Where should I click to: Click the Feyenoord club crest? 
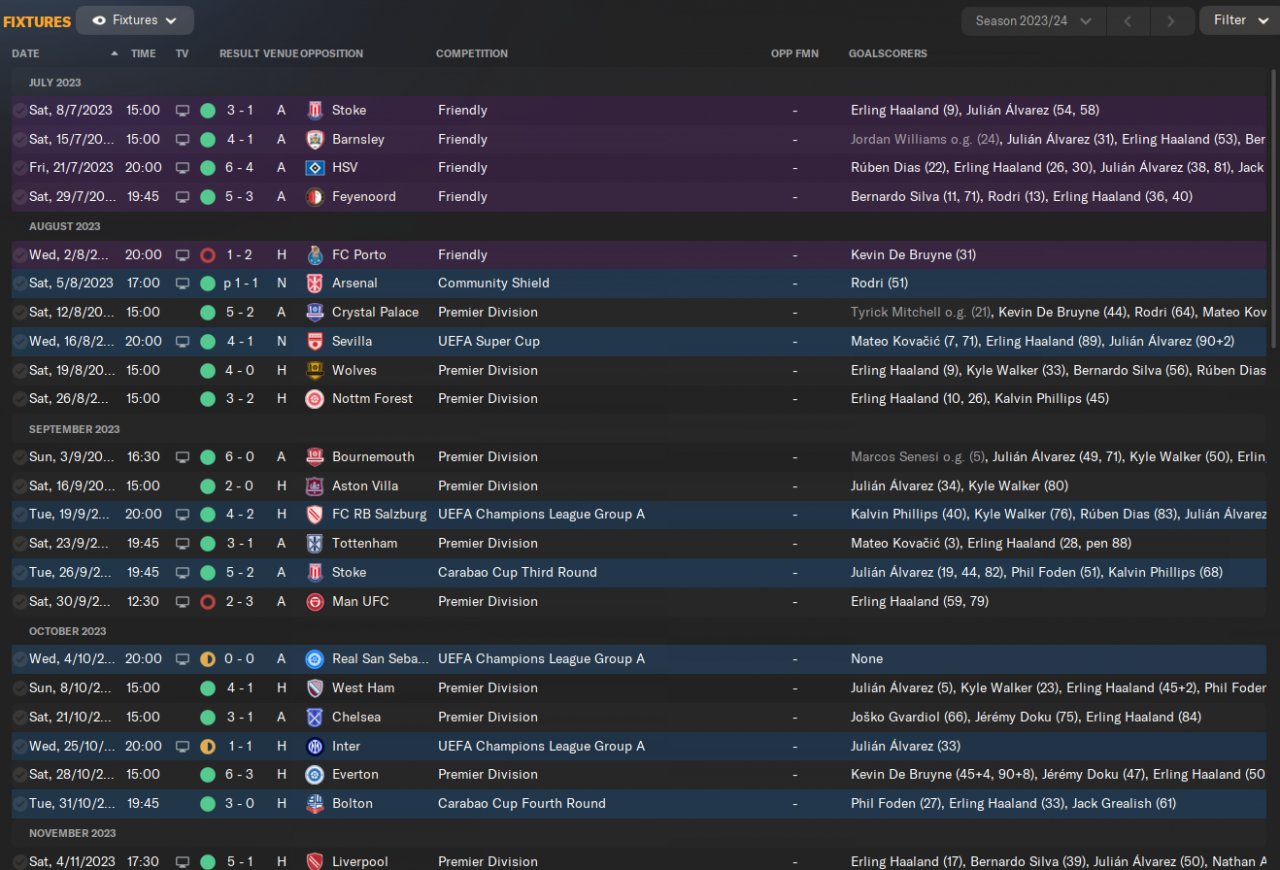point(315,197)
